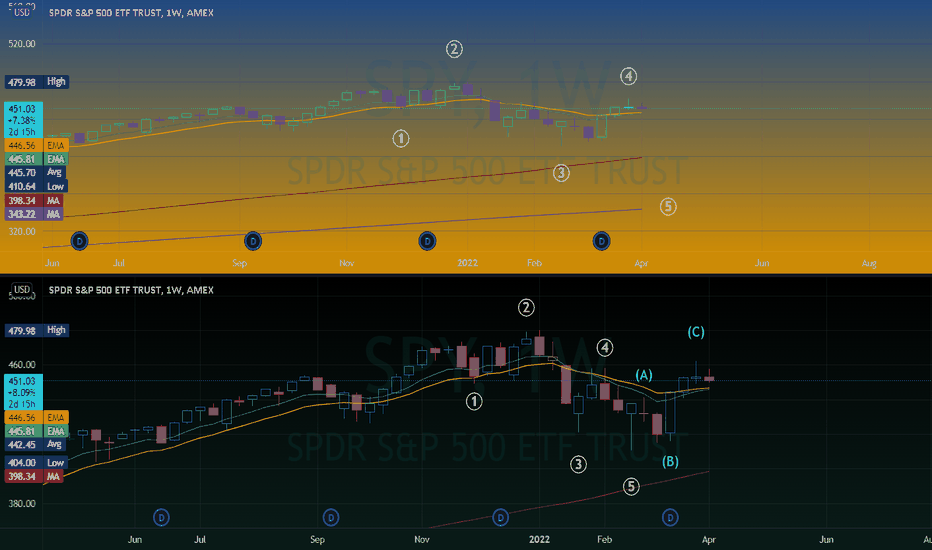
Task: Select wave label 4 in upper chart
Action: pos(629,76)
